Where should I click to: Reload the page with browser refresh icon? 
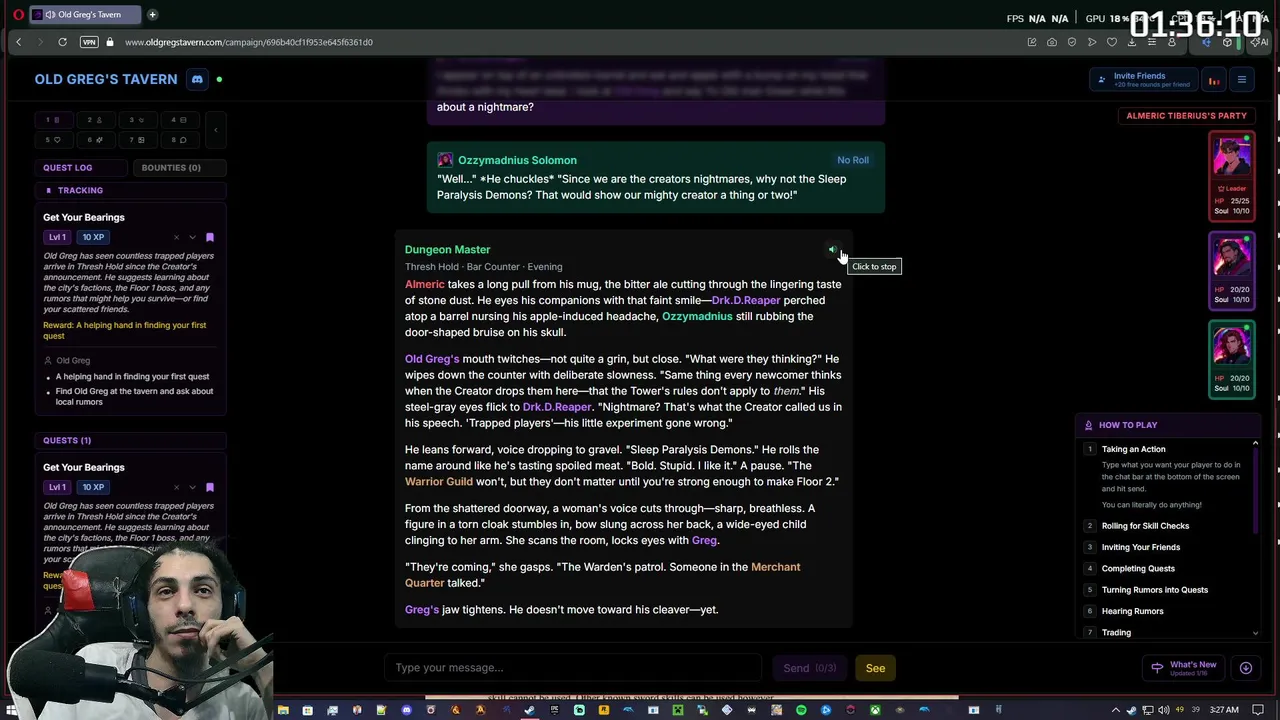pos(62,42)
